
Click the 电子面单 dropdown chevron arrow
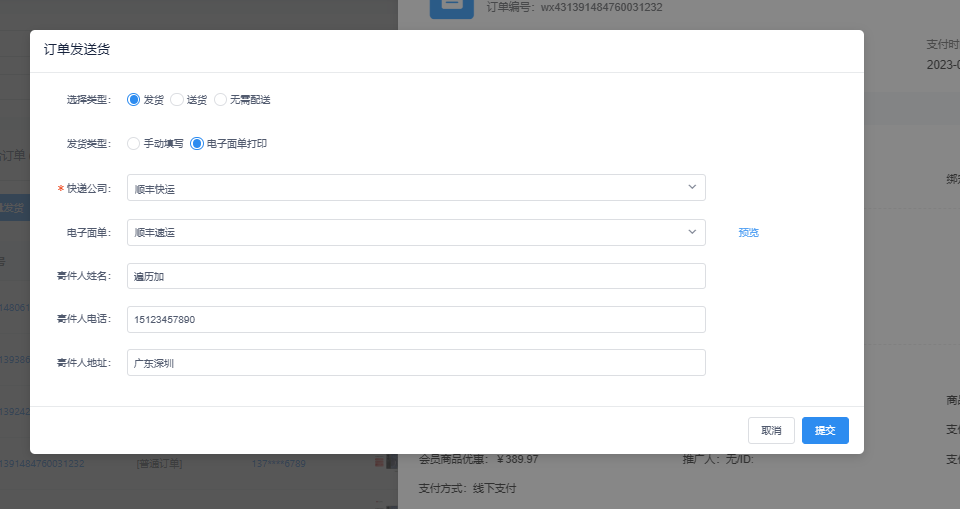click(692, 232)
